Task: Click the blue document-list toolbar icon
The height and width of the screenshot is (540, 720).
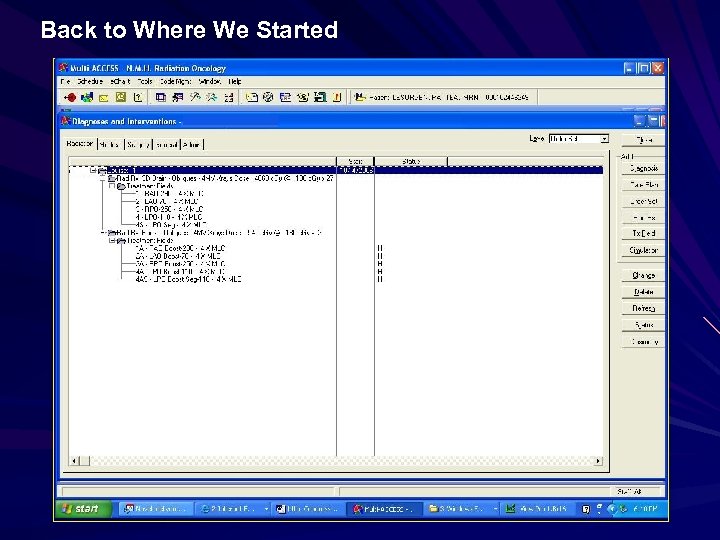Action: click(286, 97)
